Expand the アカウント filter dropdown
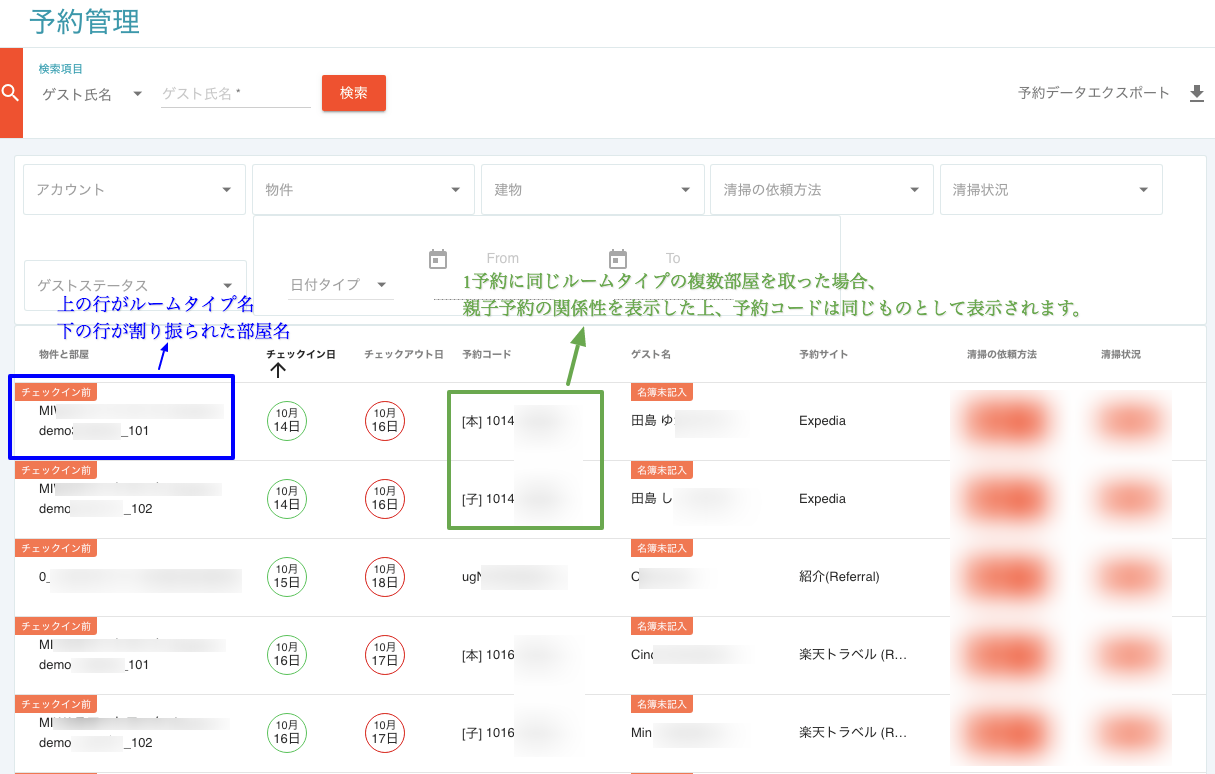This screenshot has width=1215, height=774. [135, 189]
